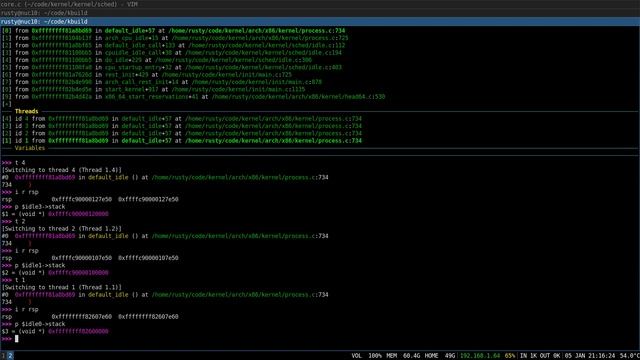Select stack frame [3] cpuidle_idle_call line

tap(172, 53)
